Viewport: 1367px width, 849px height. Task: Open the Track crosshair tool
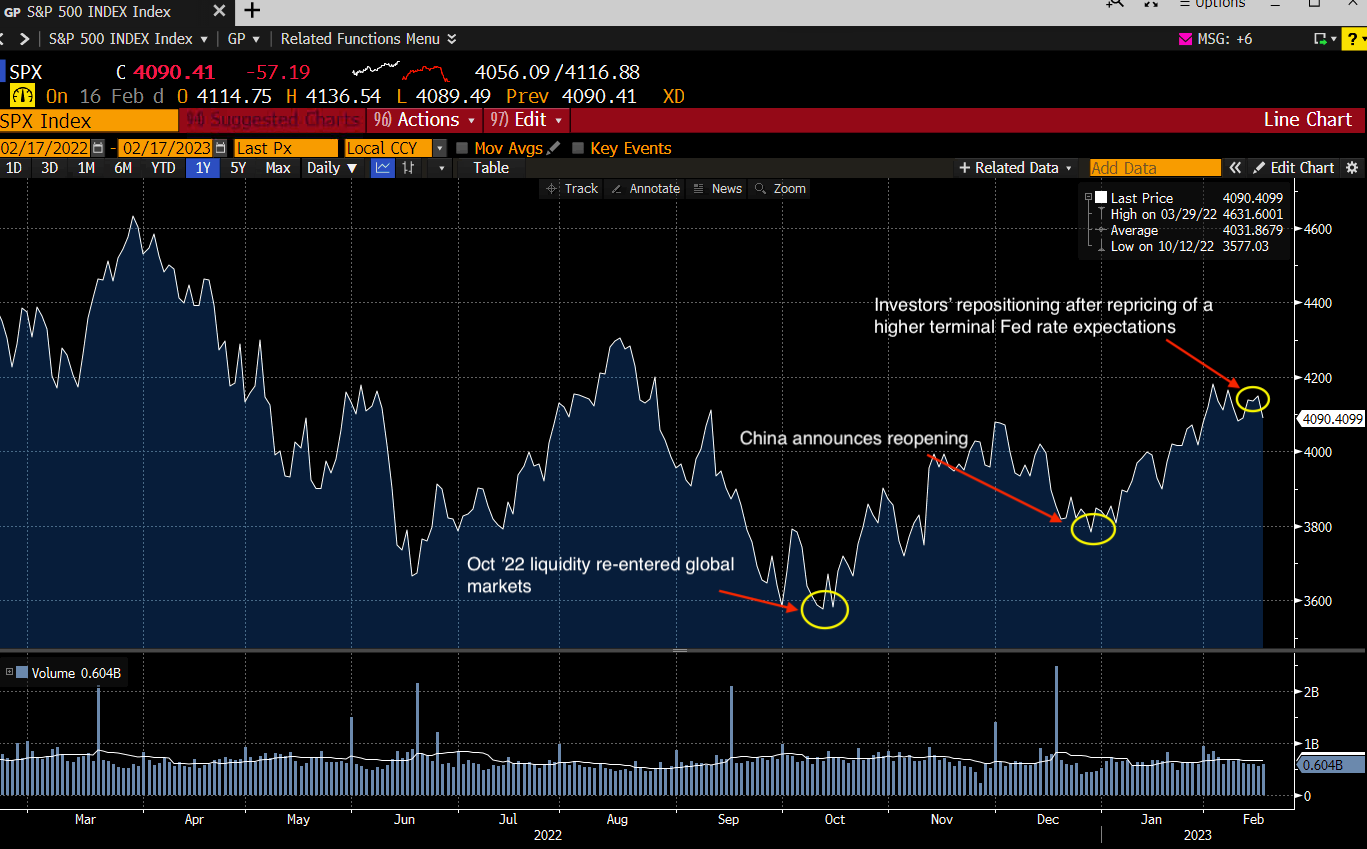click(571, 188)
